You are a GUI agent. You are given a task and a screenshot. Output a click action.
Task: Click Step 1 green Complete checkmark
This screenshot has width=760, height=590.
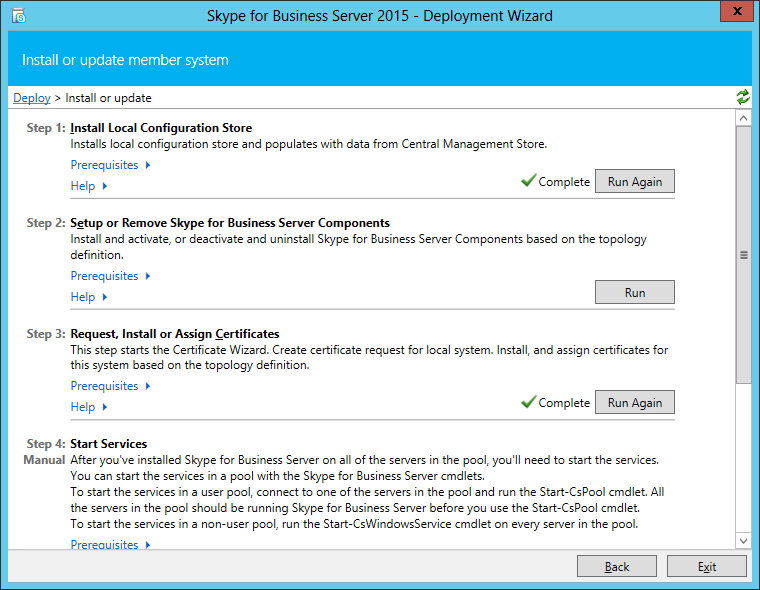[528, 180]
